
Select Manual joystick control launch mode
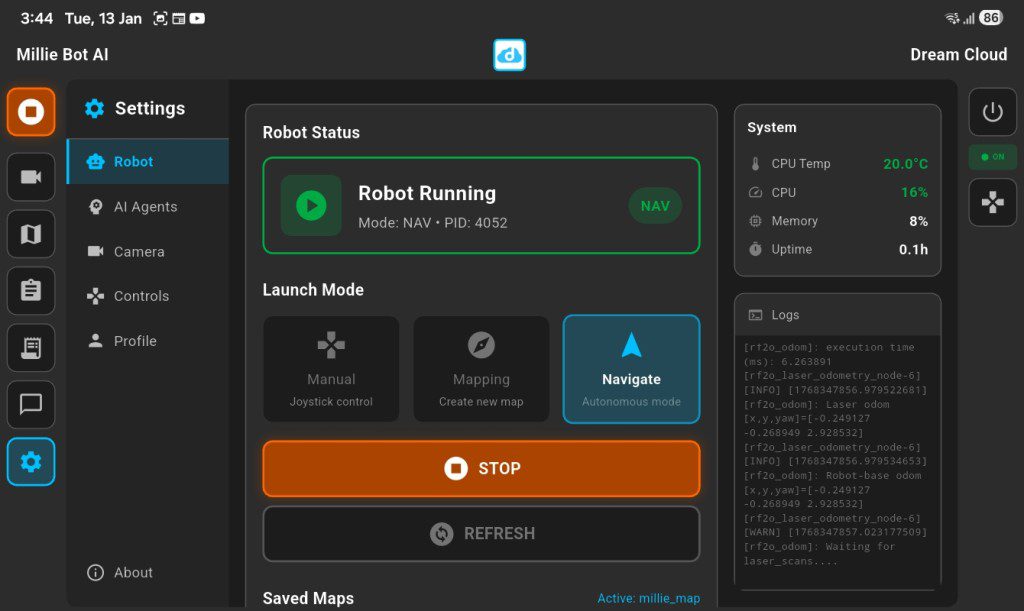click(x=331, y=369)
